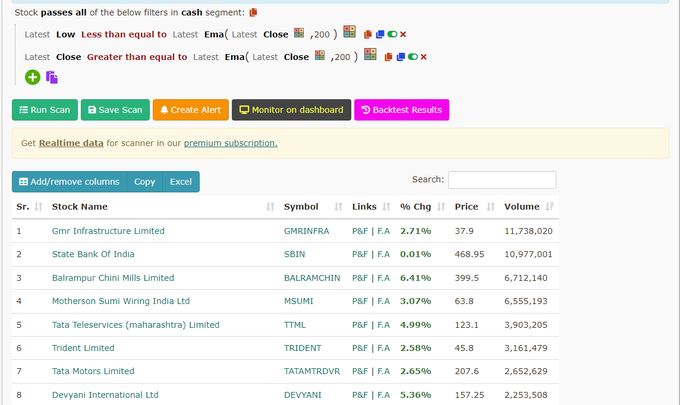Open the 'premium subscription' link
680x405 pixels.
tap(231, 143)
